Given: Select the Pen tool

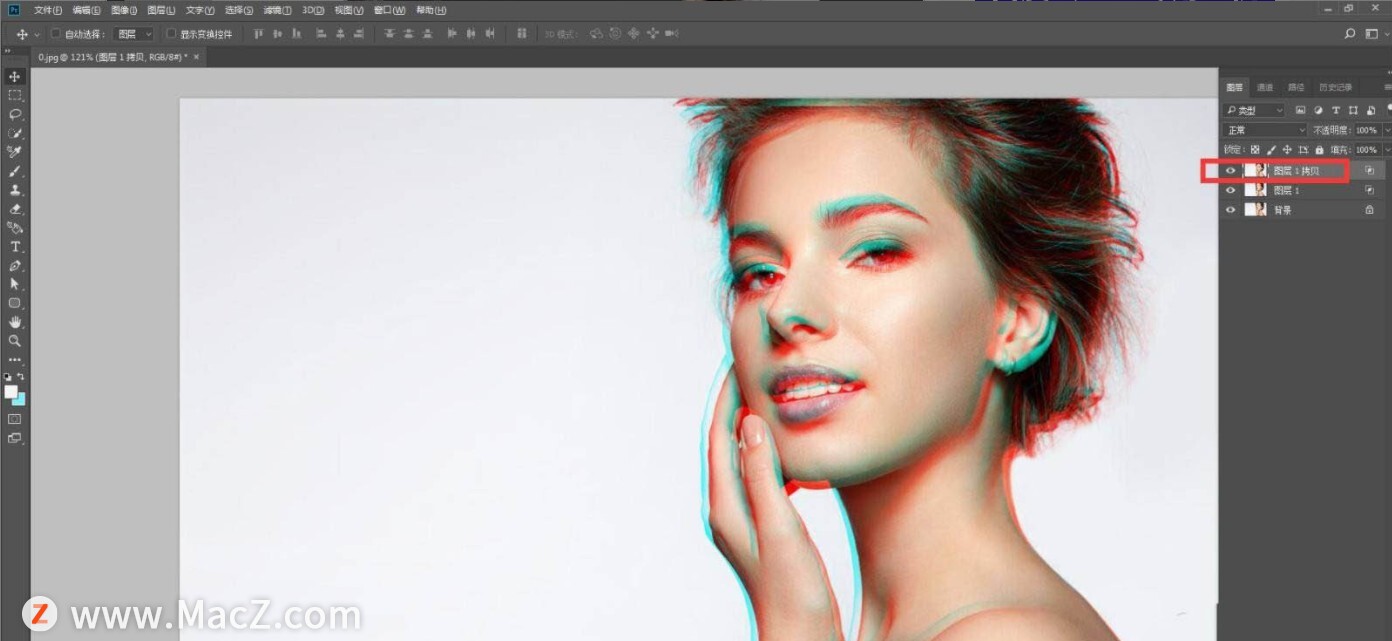Looking at the screenshot, I should point(14,266).
